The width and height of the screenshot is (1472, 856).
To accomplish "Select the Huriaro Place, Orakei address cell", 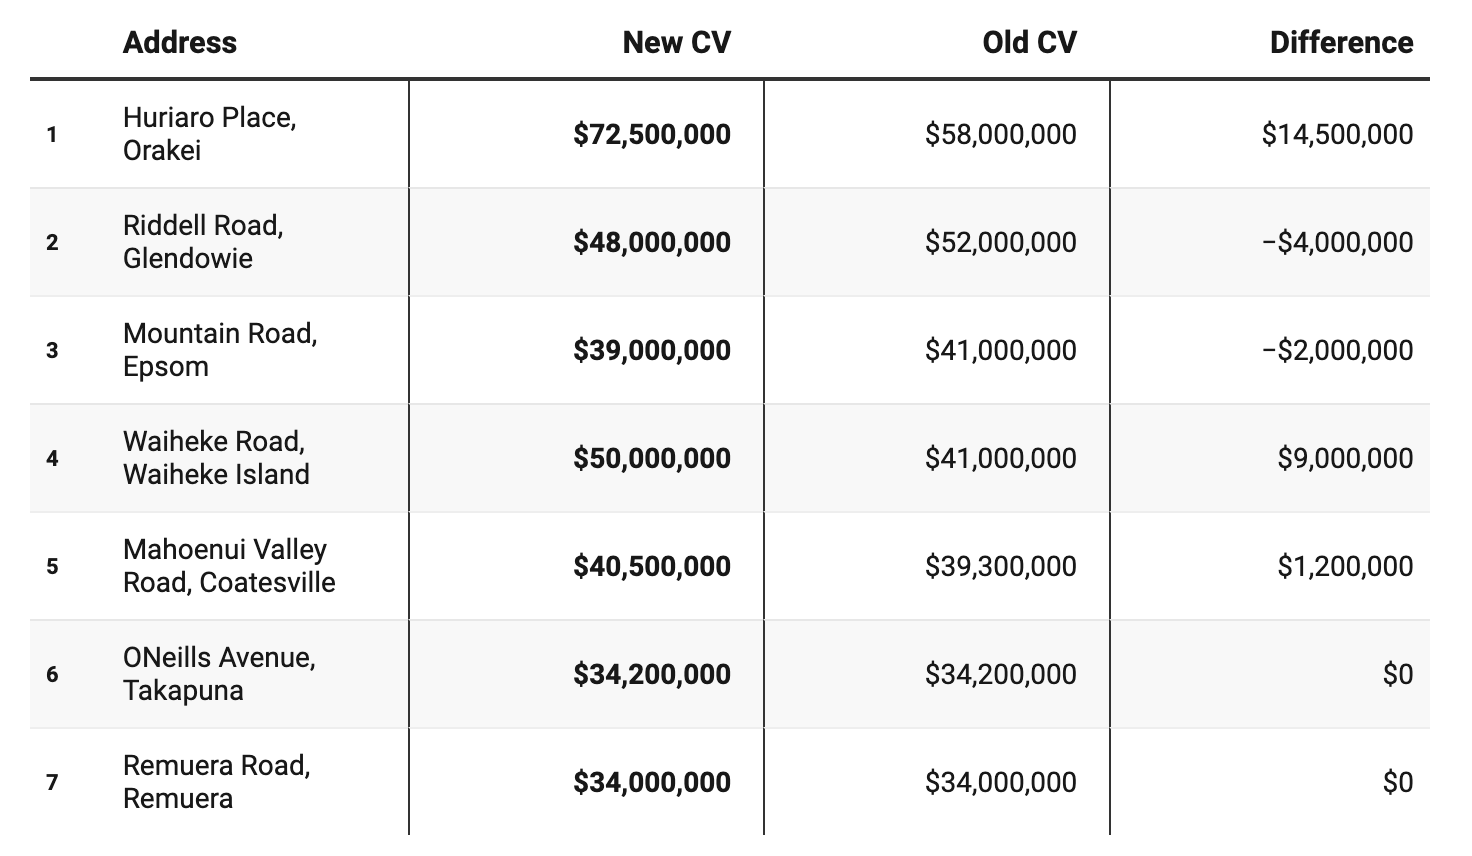I will [210, 134].
